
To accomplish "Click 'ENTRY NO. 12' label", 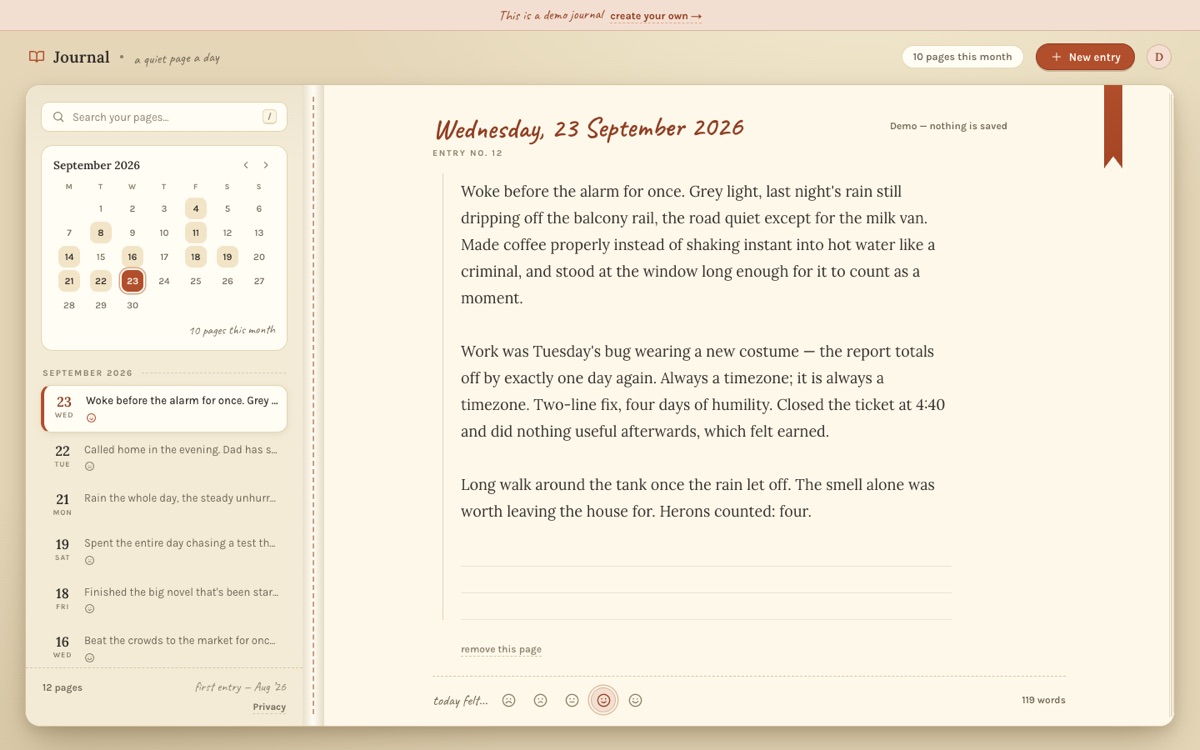I will click(467, 153).
